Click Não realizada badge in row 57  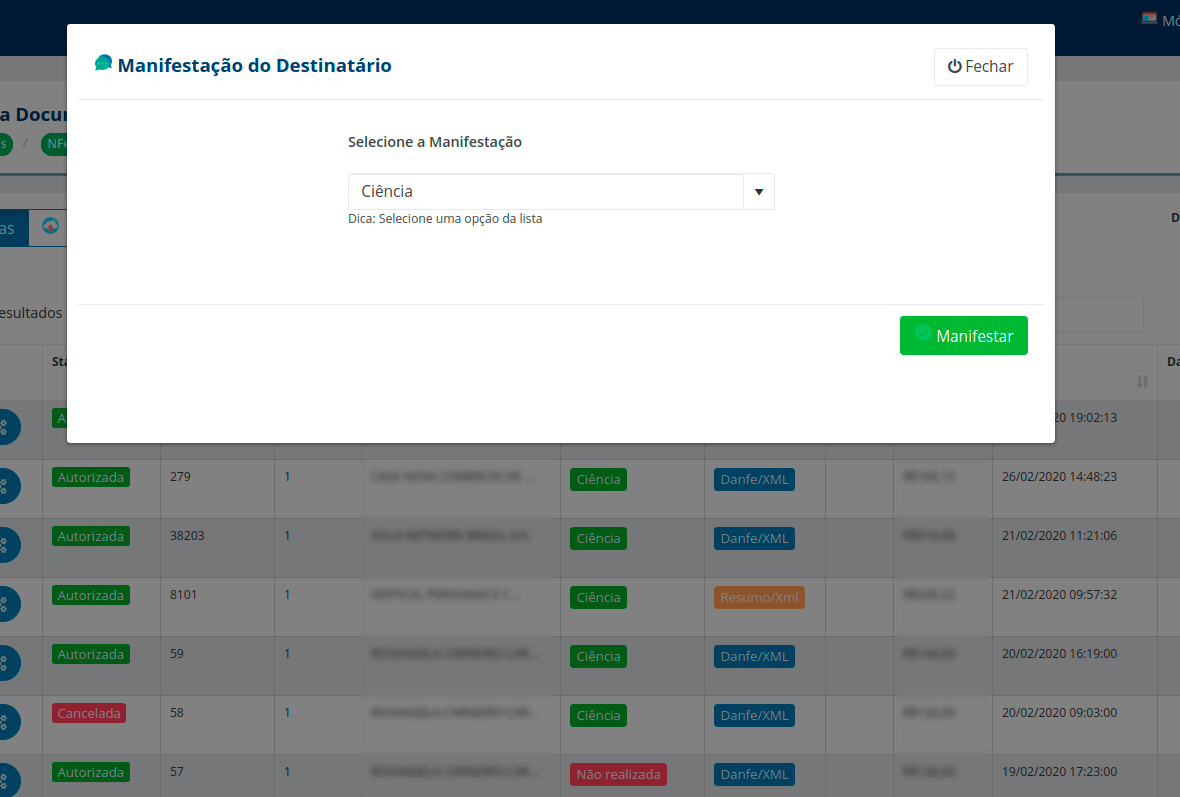pos(619,774)
